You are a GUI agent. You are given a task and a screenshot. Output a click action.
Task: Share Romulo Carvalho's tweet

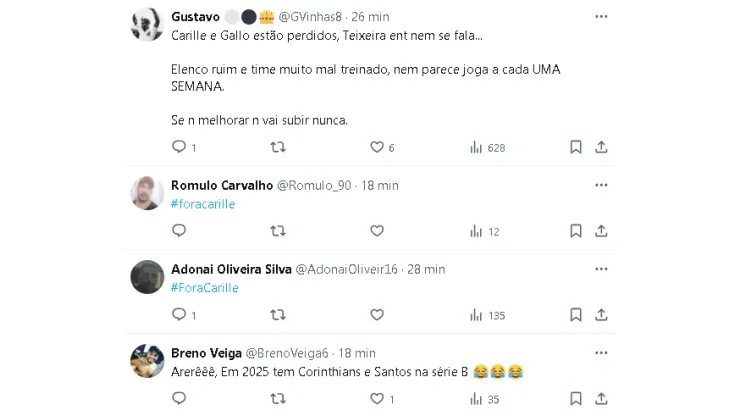601,231
